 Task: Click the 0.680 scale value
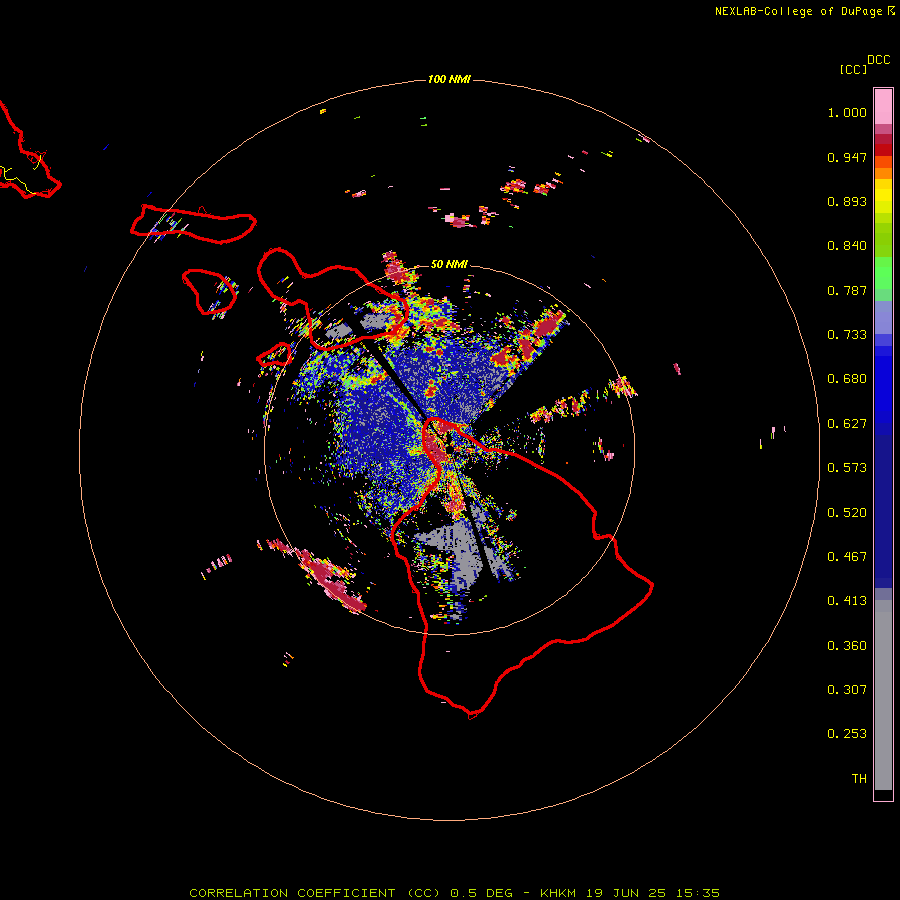[847, 379]
